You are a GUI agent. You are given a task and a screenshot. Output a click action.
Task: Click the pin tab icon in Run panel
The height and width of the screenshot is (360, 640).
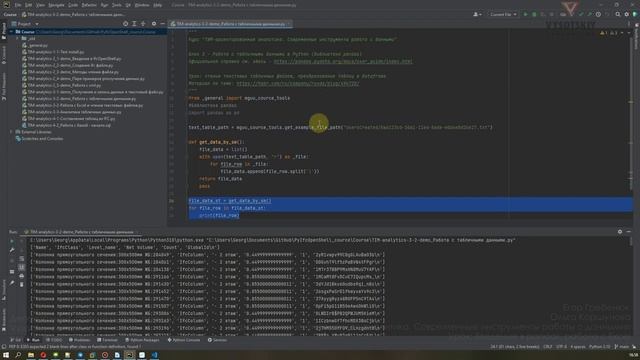12,283
